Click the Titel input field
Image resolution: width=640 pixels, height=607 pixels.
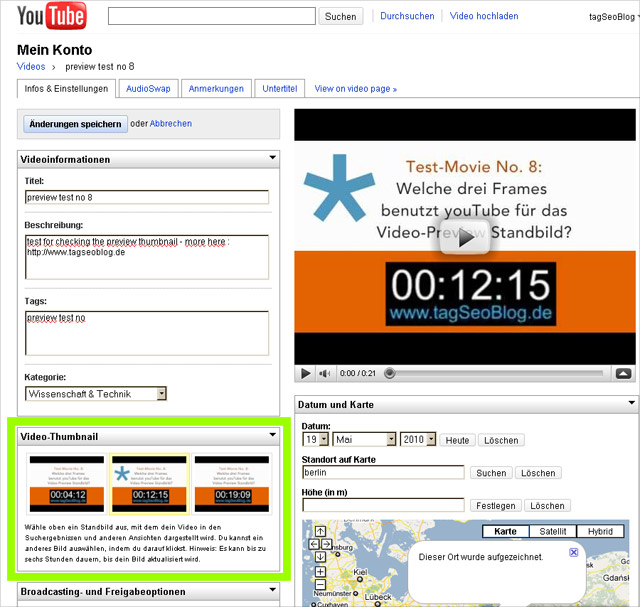[147, 197]
